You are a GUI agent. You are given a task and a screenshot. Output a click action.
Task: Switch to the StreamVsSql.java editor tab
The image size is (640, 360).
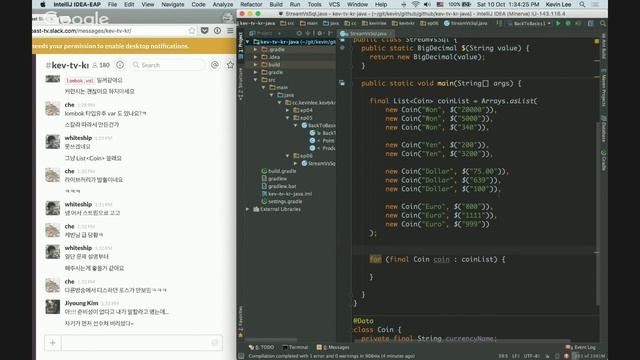tap(365, 33)
